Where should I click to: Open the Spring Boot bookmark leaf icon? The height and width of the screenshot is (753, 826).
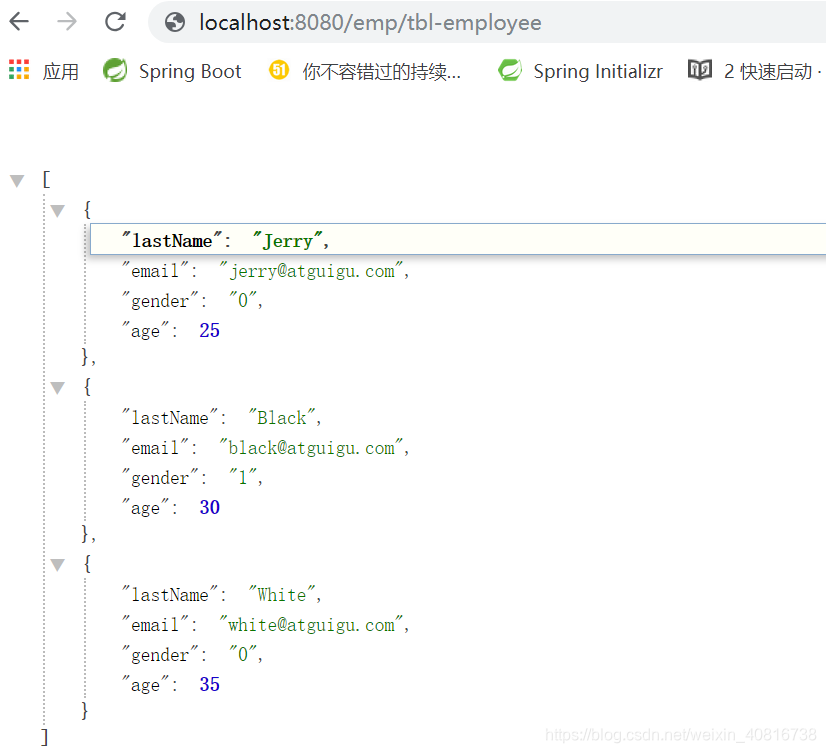click(x=115, y=70)
